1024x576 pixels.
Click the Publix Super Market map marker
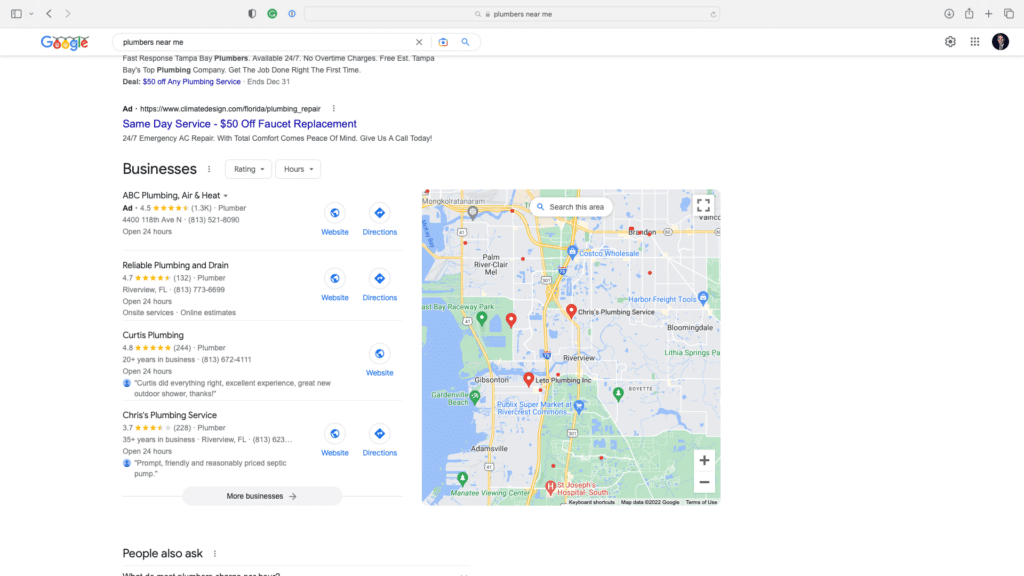click(x=579, y=406)
